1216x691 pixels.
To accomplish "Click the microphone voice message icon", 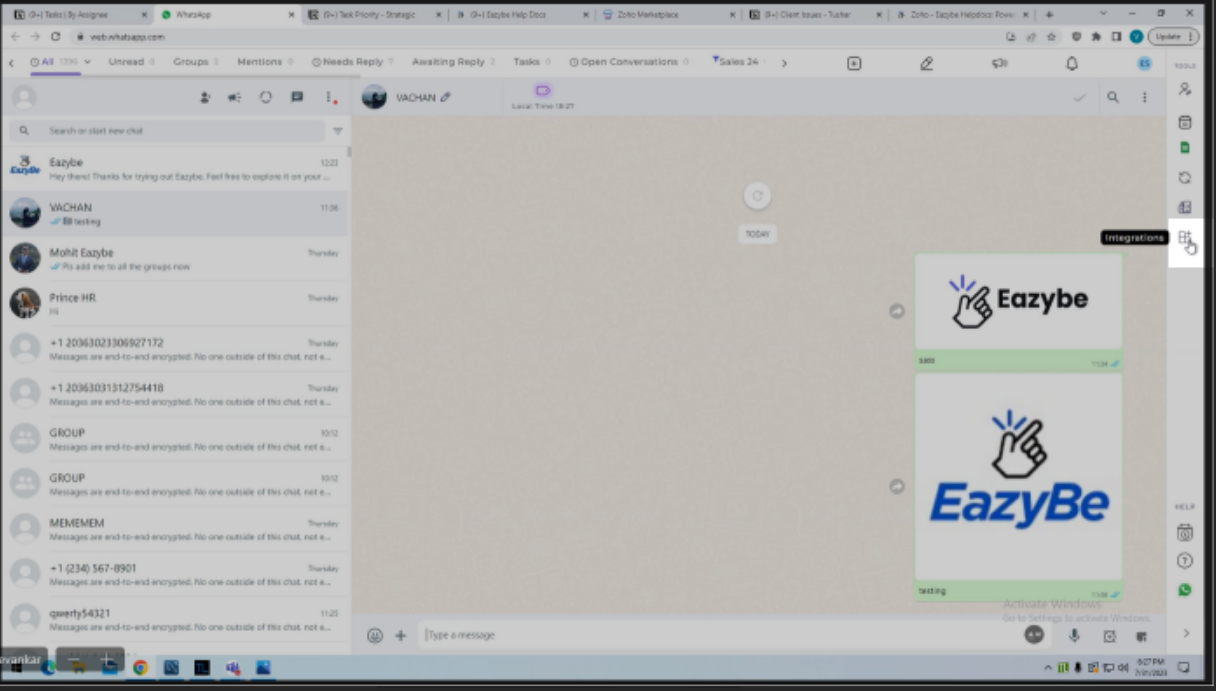I will pos(1075,635).
